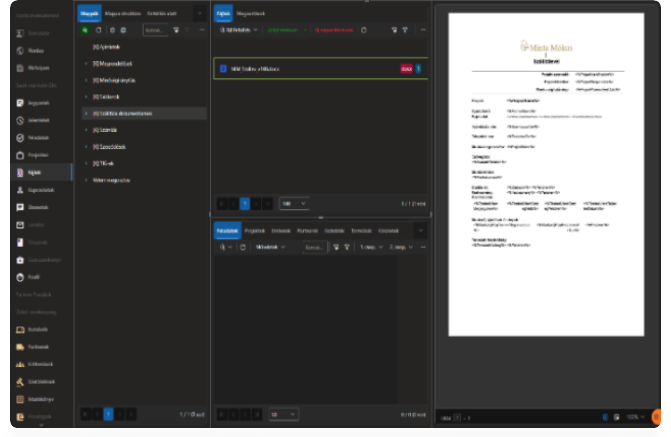Open the page size dropdown showing 10
This screenshot has height=437, width=671.
[x=283, y=414]
